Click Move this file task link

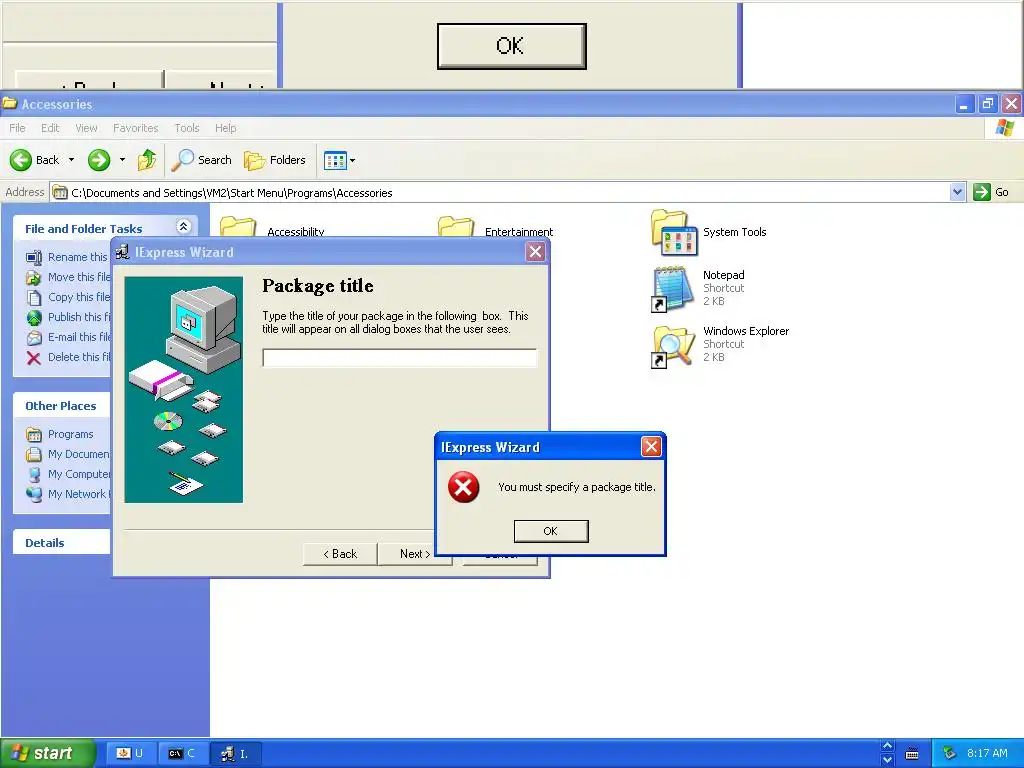coord(79,277)
